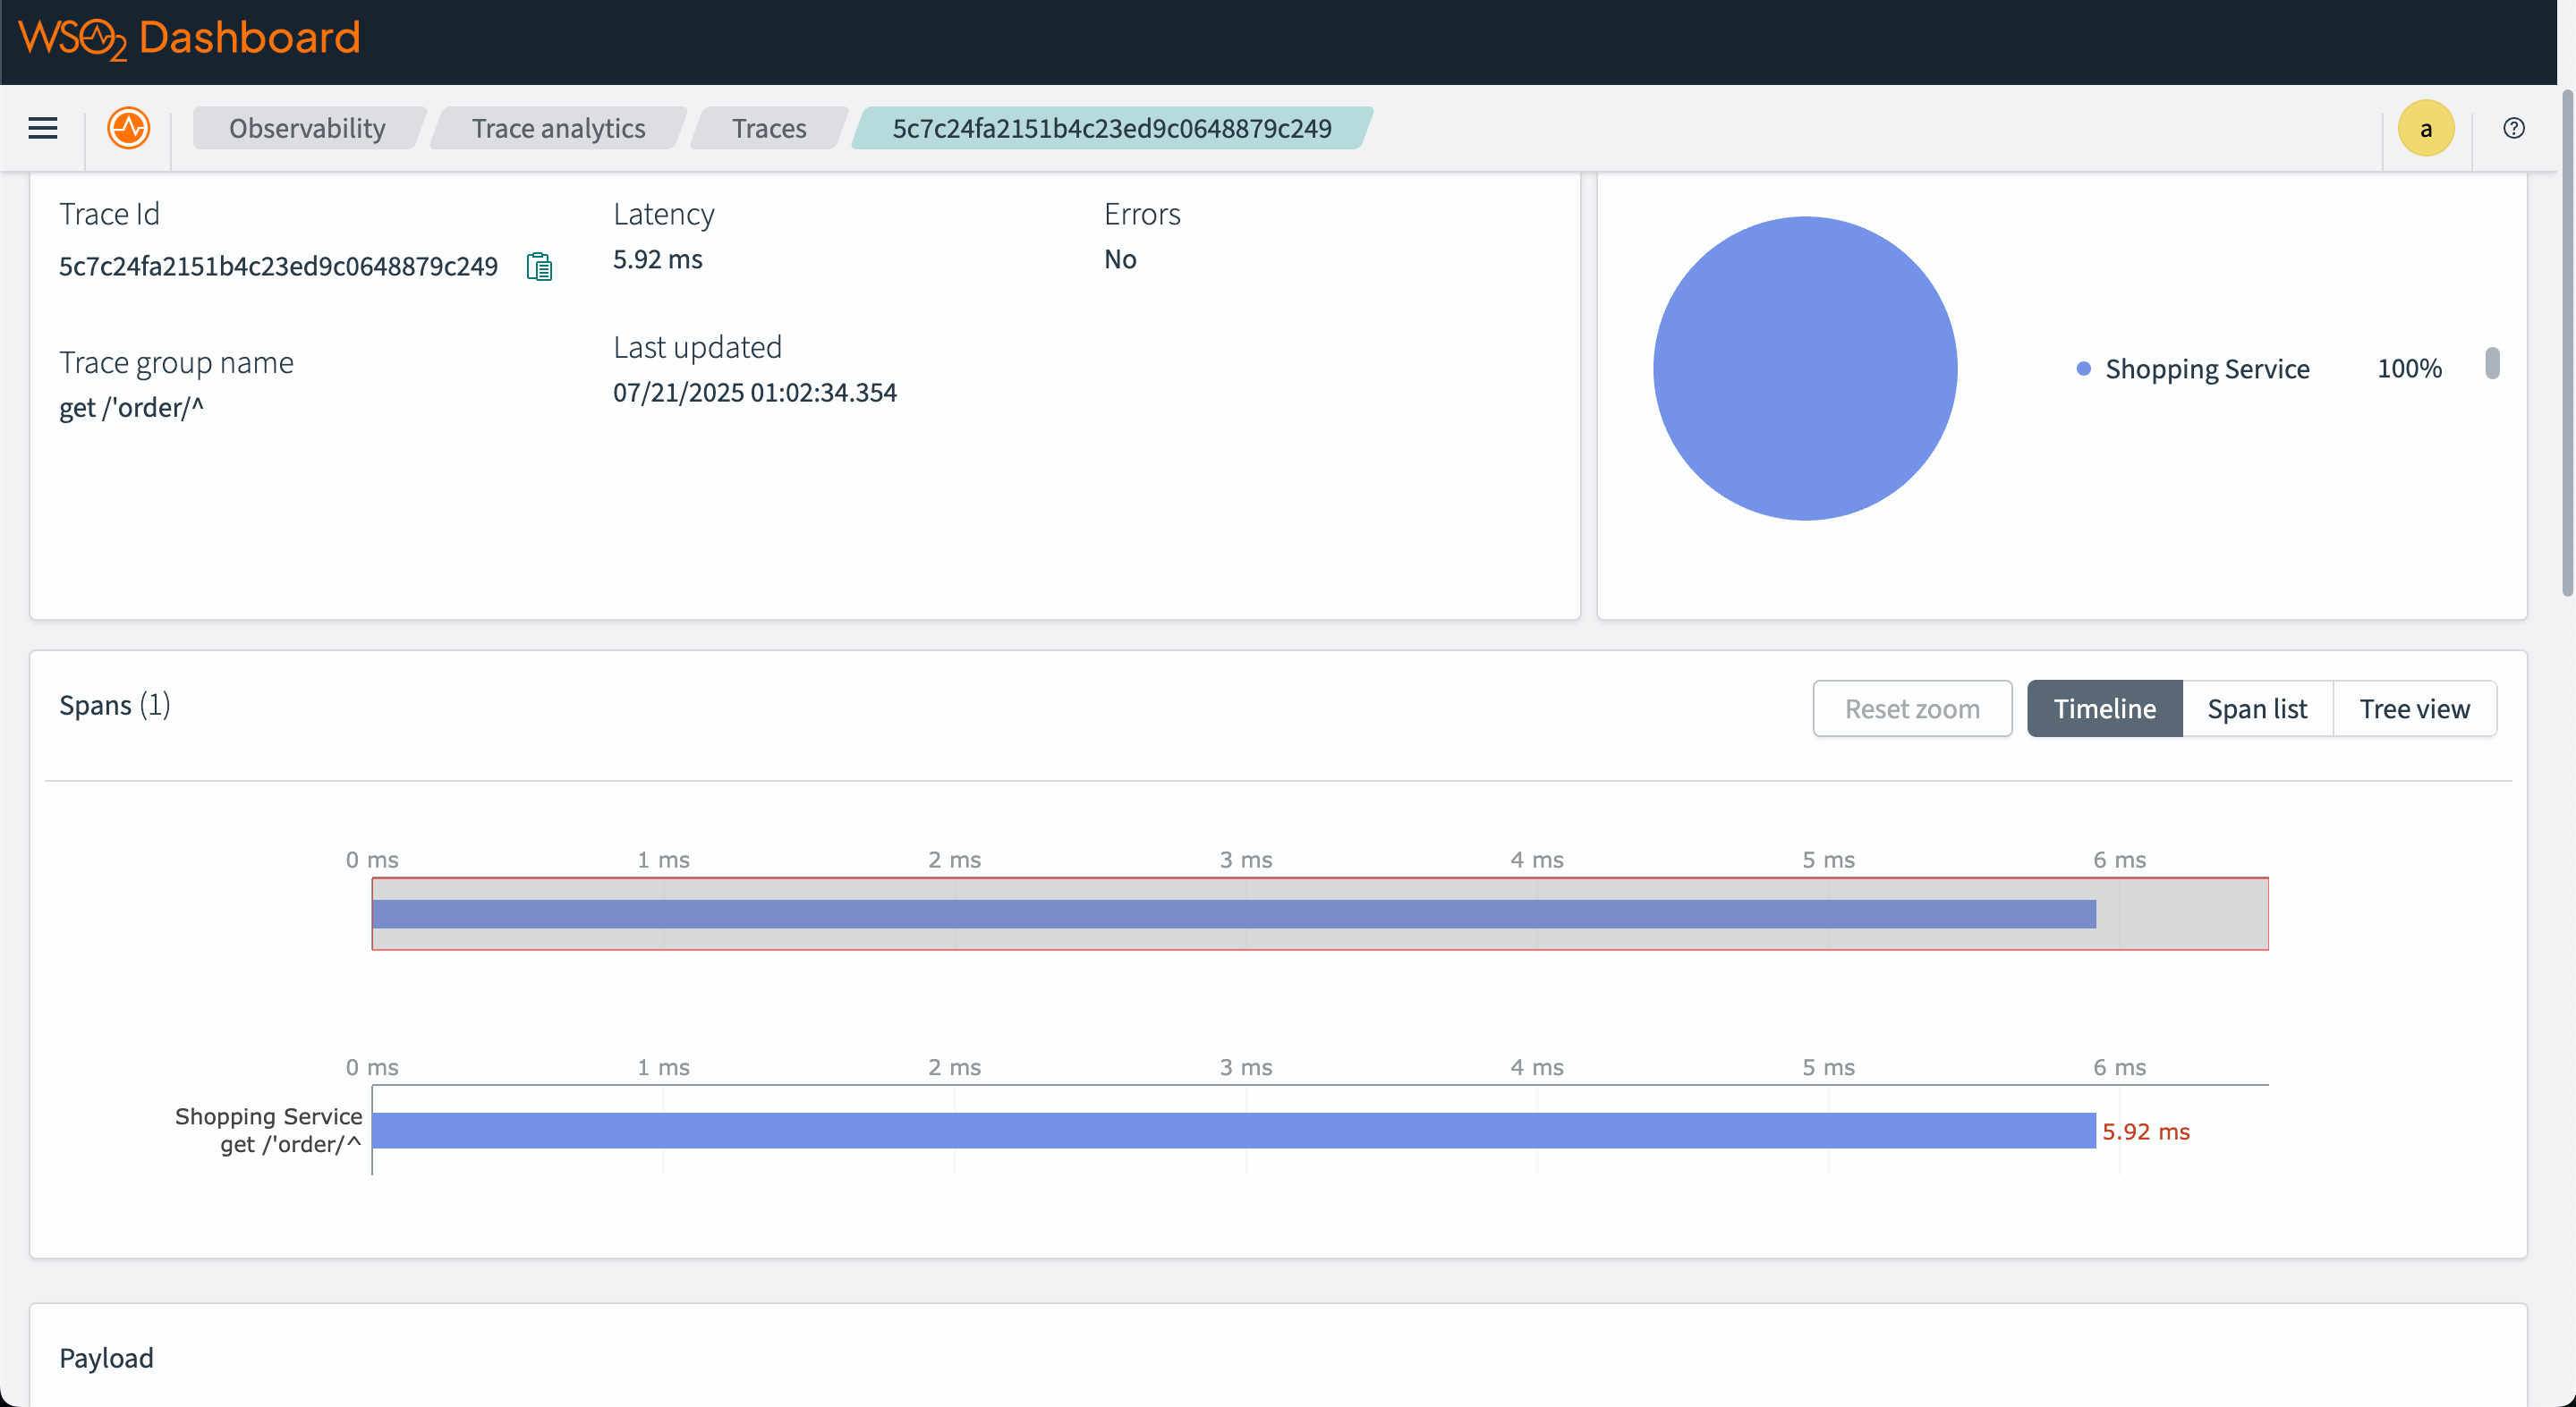
Task: Click the Shopping Service get /'order/^ span label
Action: [x=268, y=1130]
